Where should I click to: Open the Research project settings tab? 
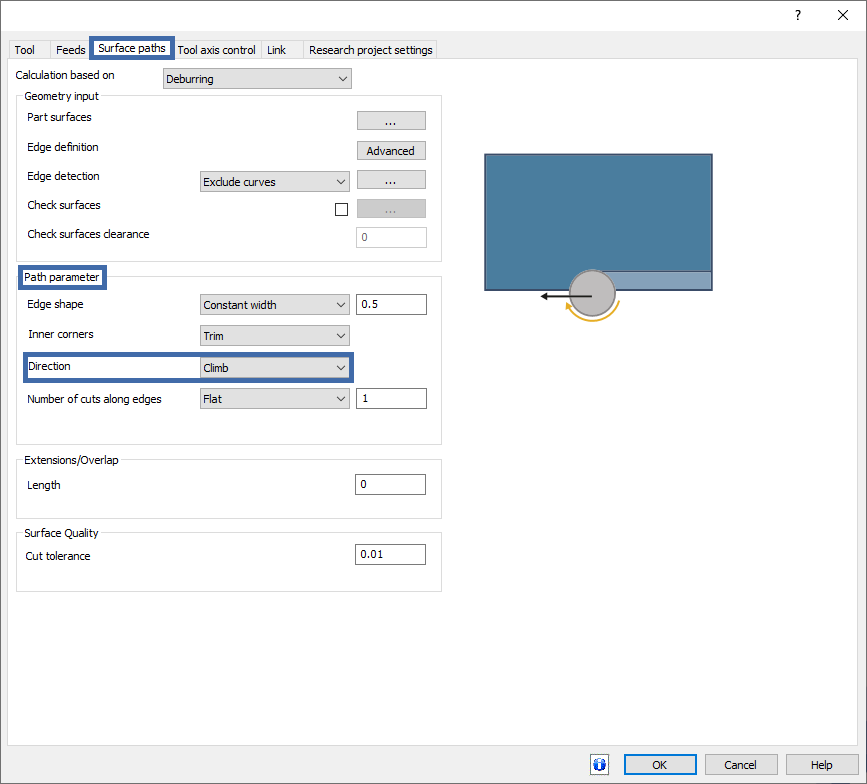pos(370,50)
